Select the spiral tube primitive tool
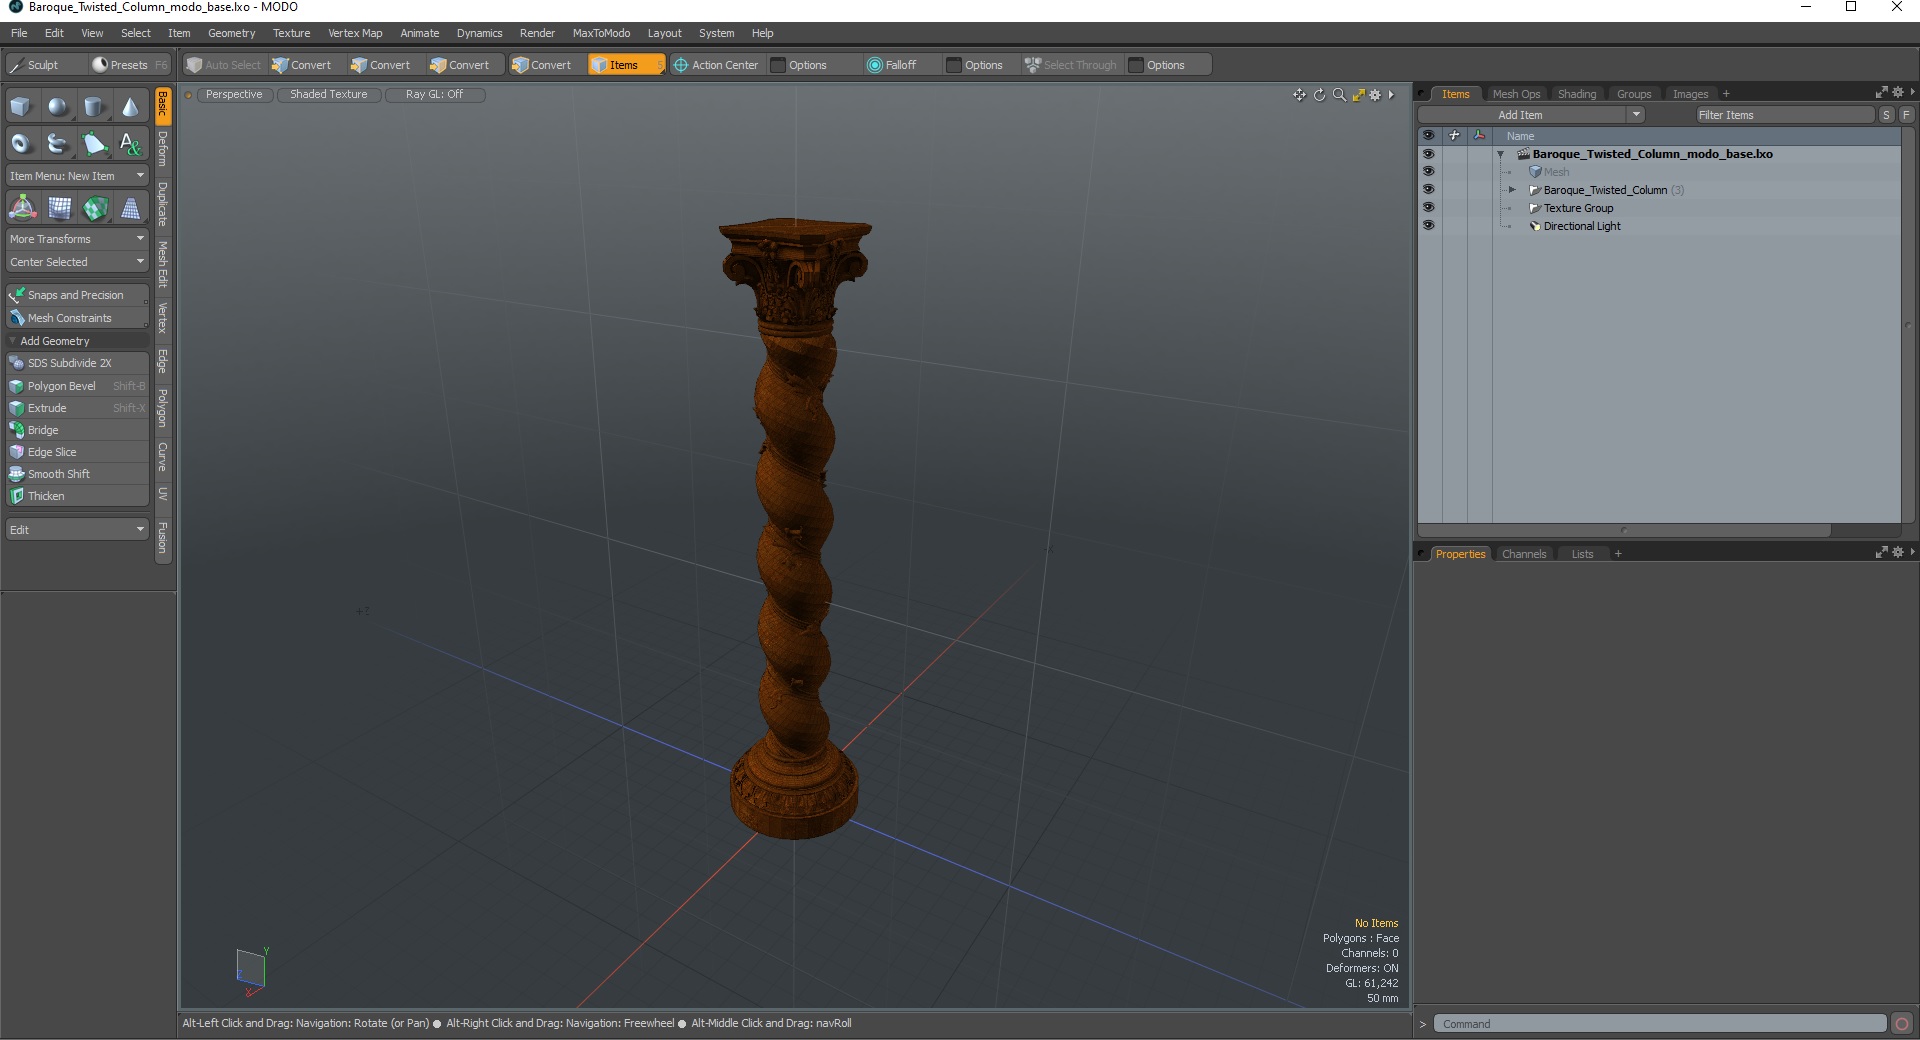 (x=58, y=144)
